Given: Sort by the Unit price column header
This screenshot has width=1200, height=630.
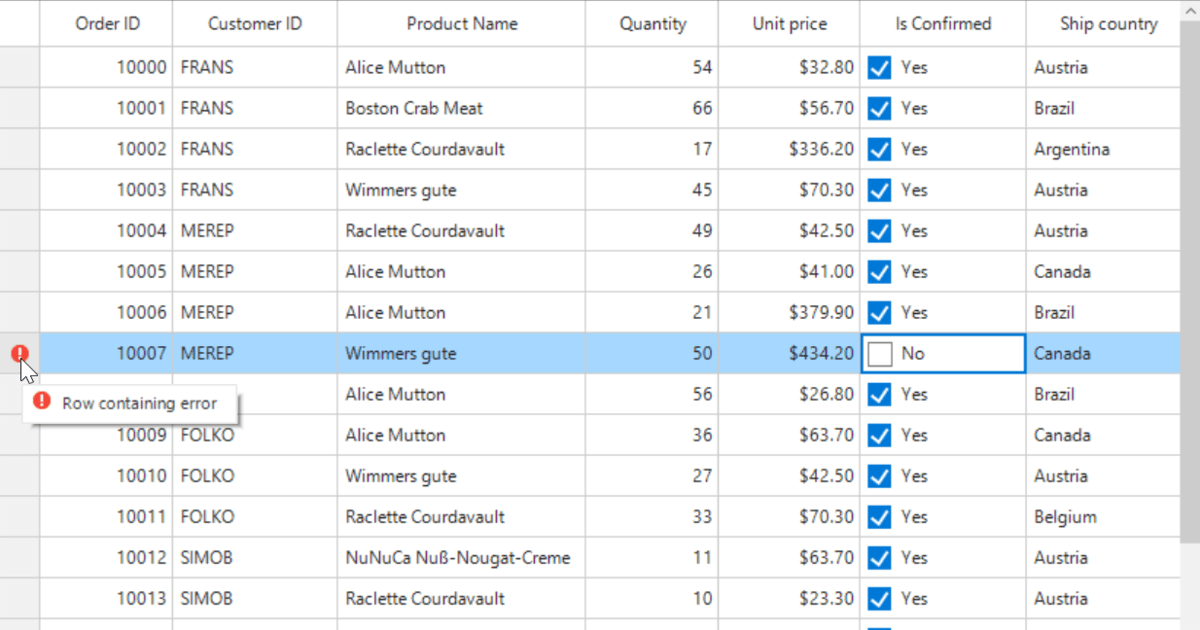Looking at the screenshot, I should click(x=789, y=24).
